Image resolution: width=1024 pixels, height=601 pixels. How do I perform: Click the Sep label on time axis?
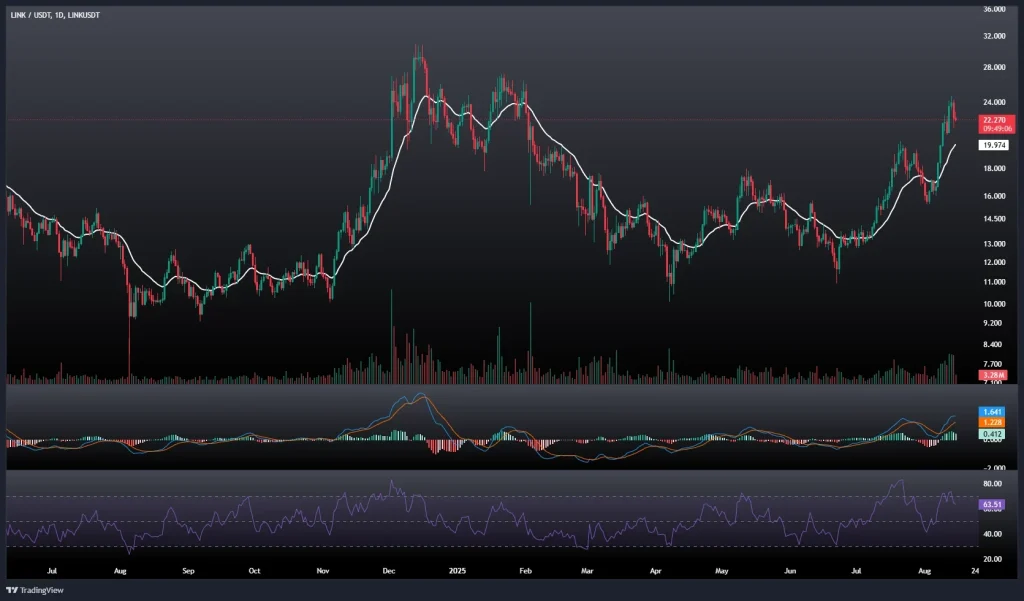point(188,570)
